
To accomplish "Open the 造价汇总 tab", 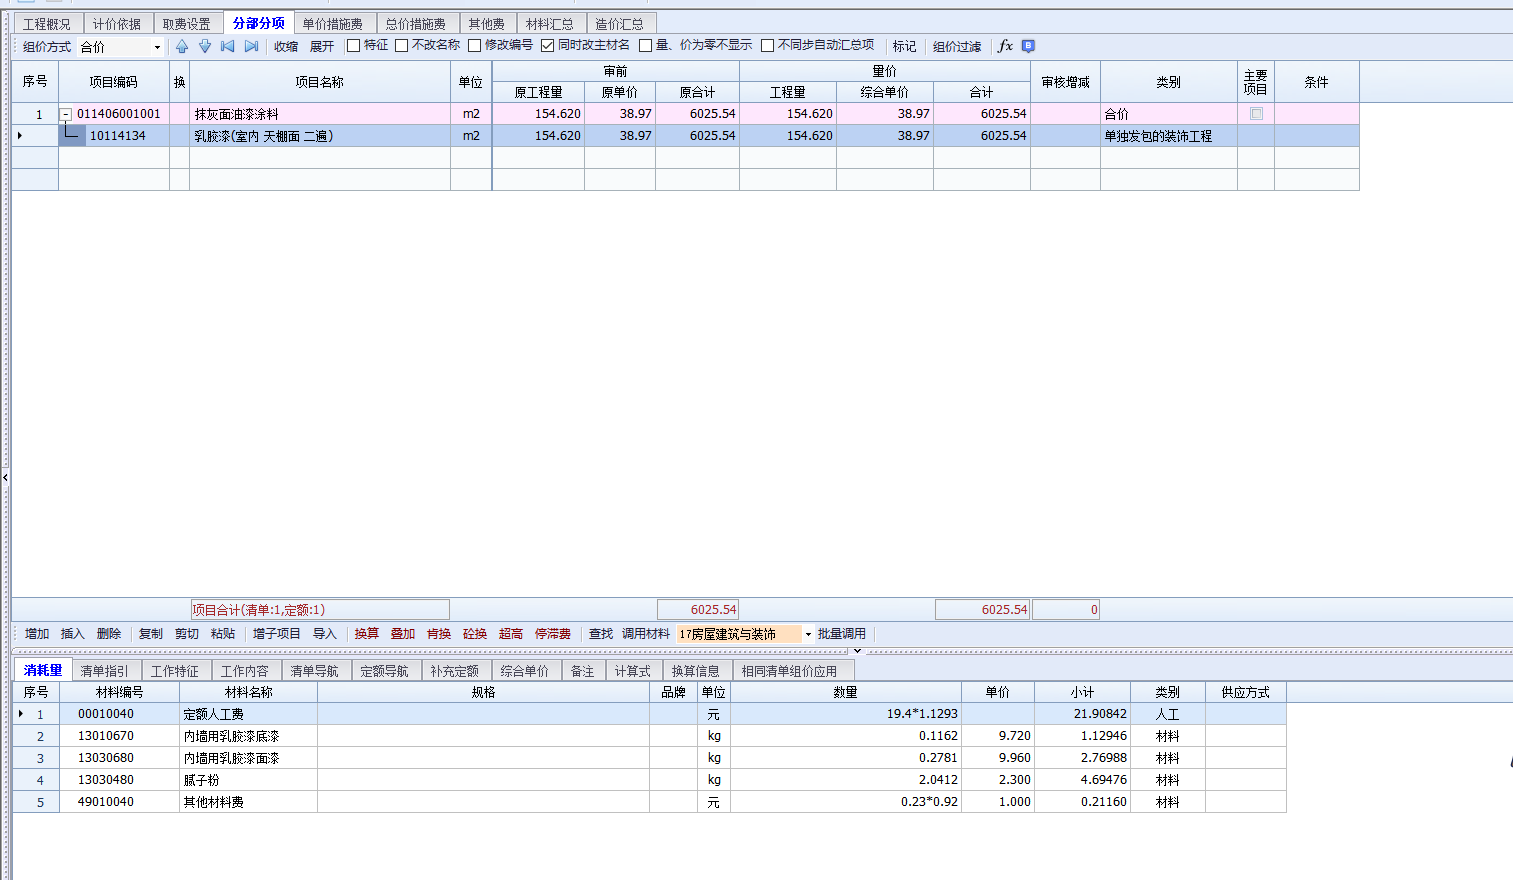I will pos(619,24).
